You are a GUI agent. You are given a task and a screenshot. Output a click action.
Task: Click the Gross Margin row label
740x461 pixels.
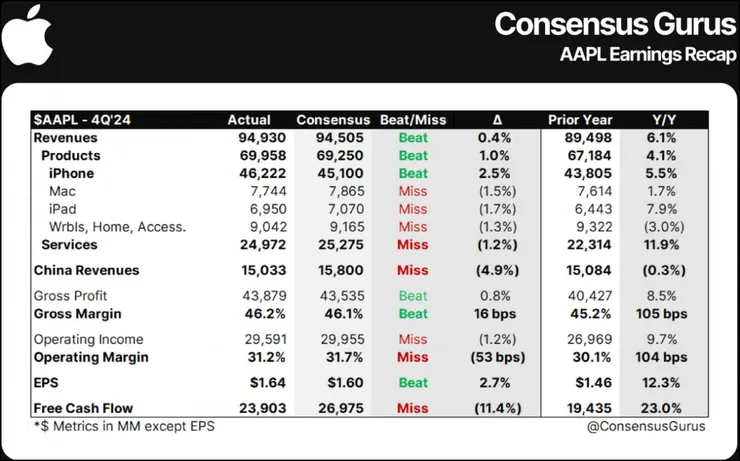(79, 313)
